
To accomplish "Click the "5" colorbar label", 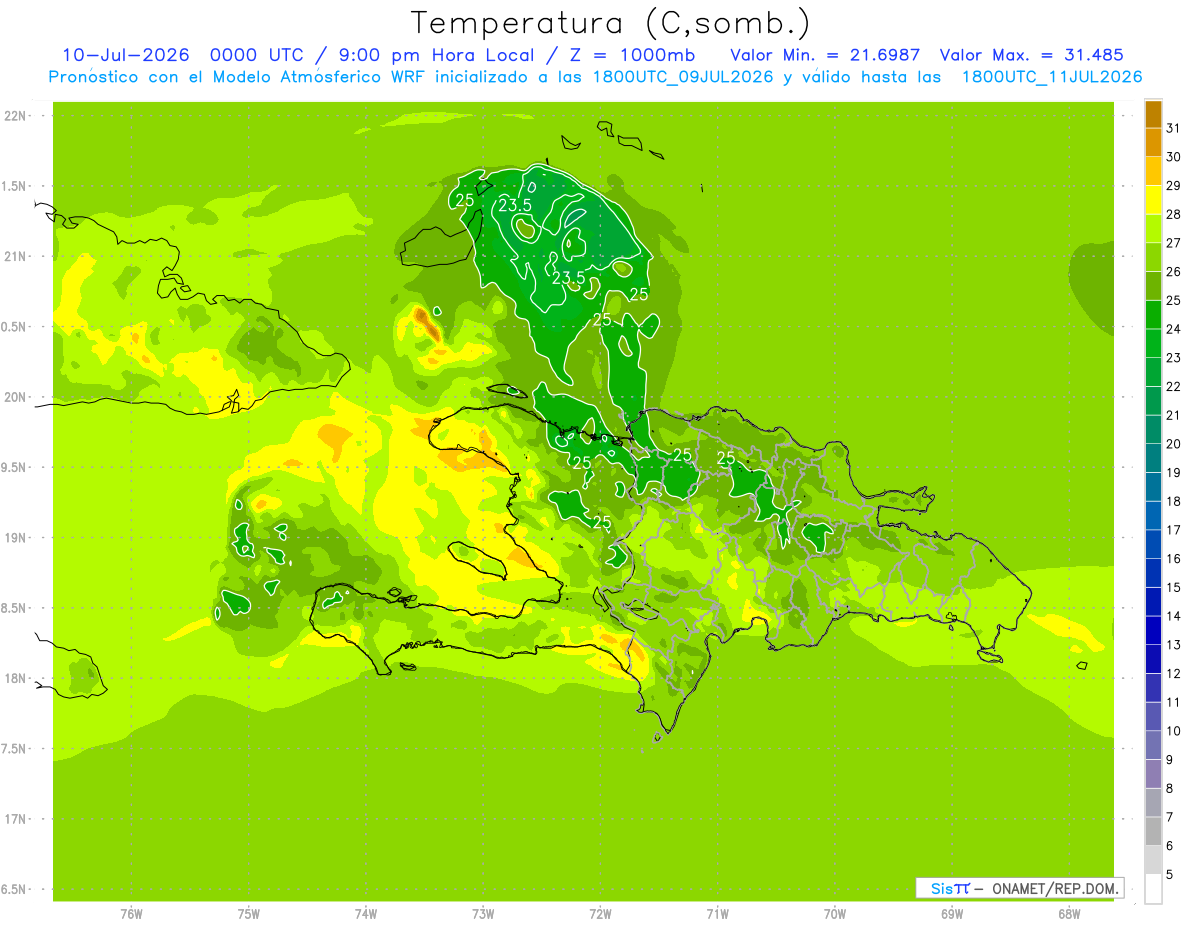I will 1169,875.
